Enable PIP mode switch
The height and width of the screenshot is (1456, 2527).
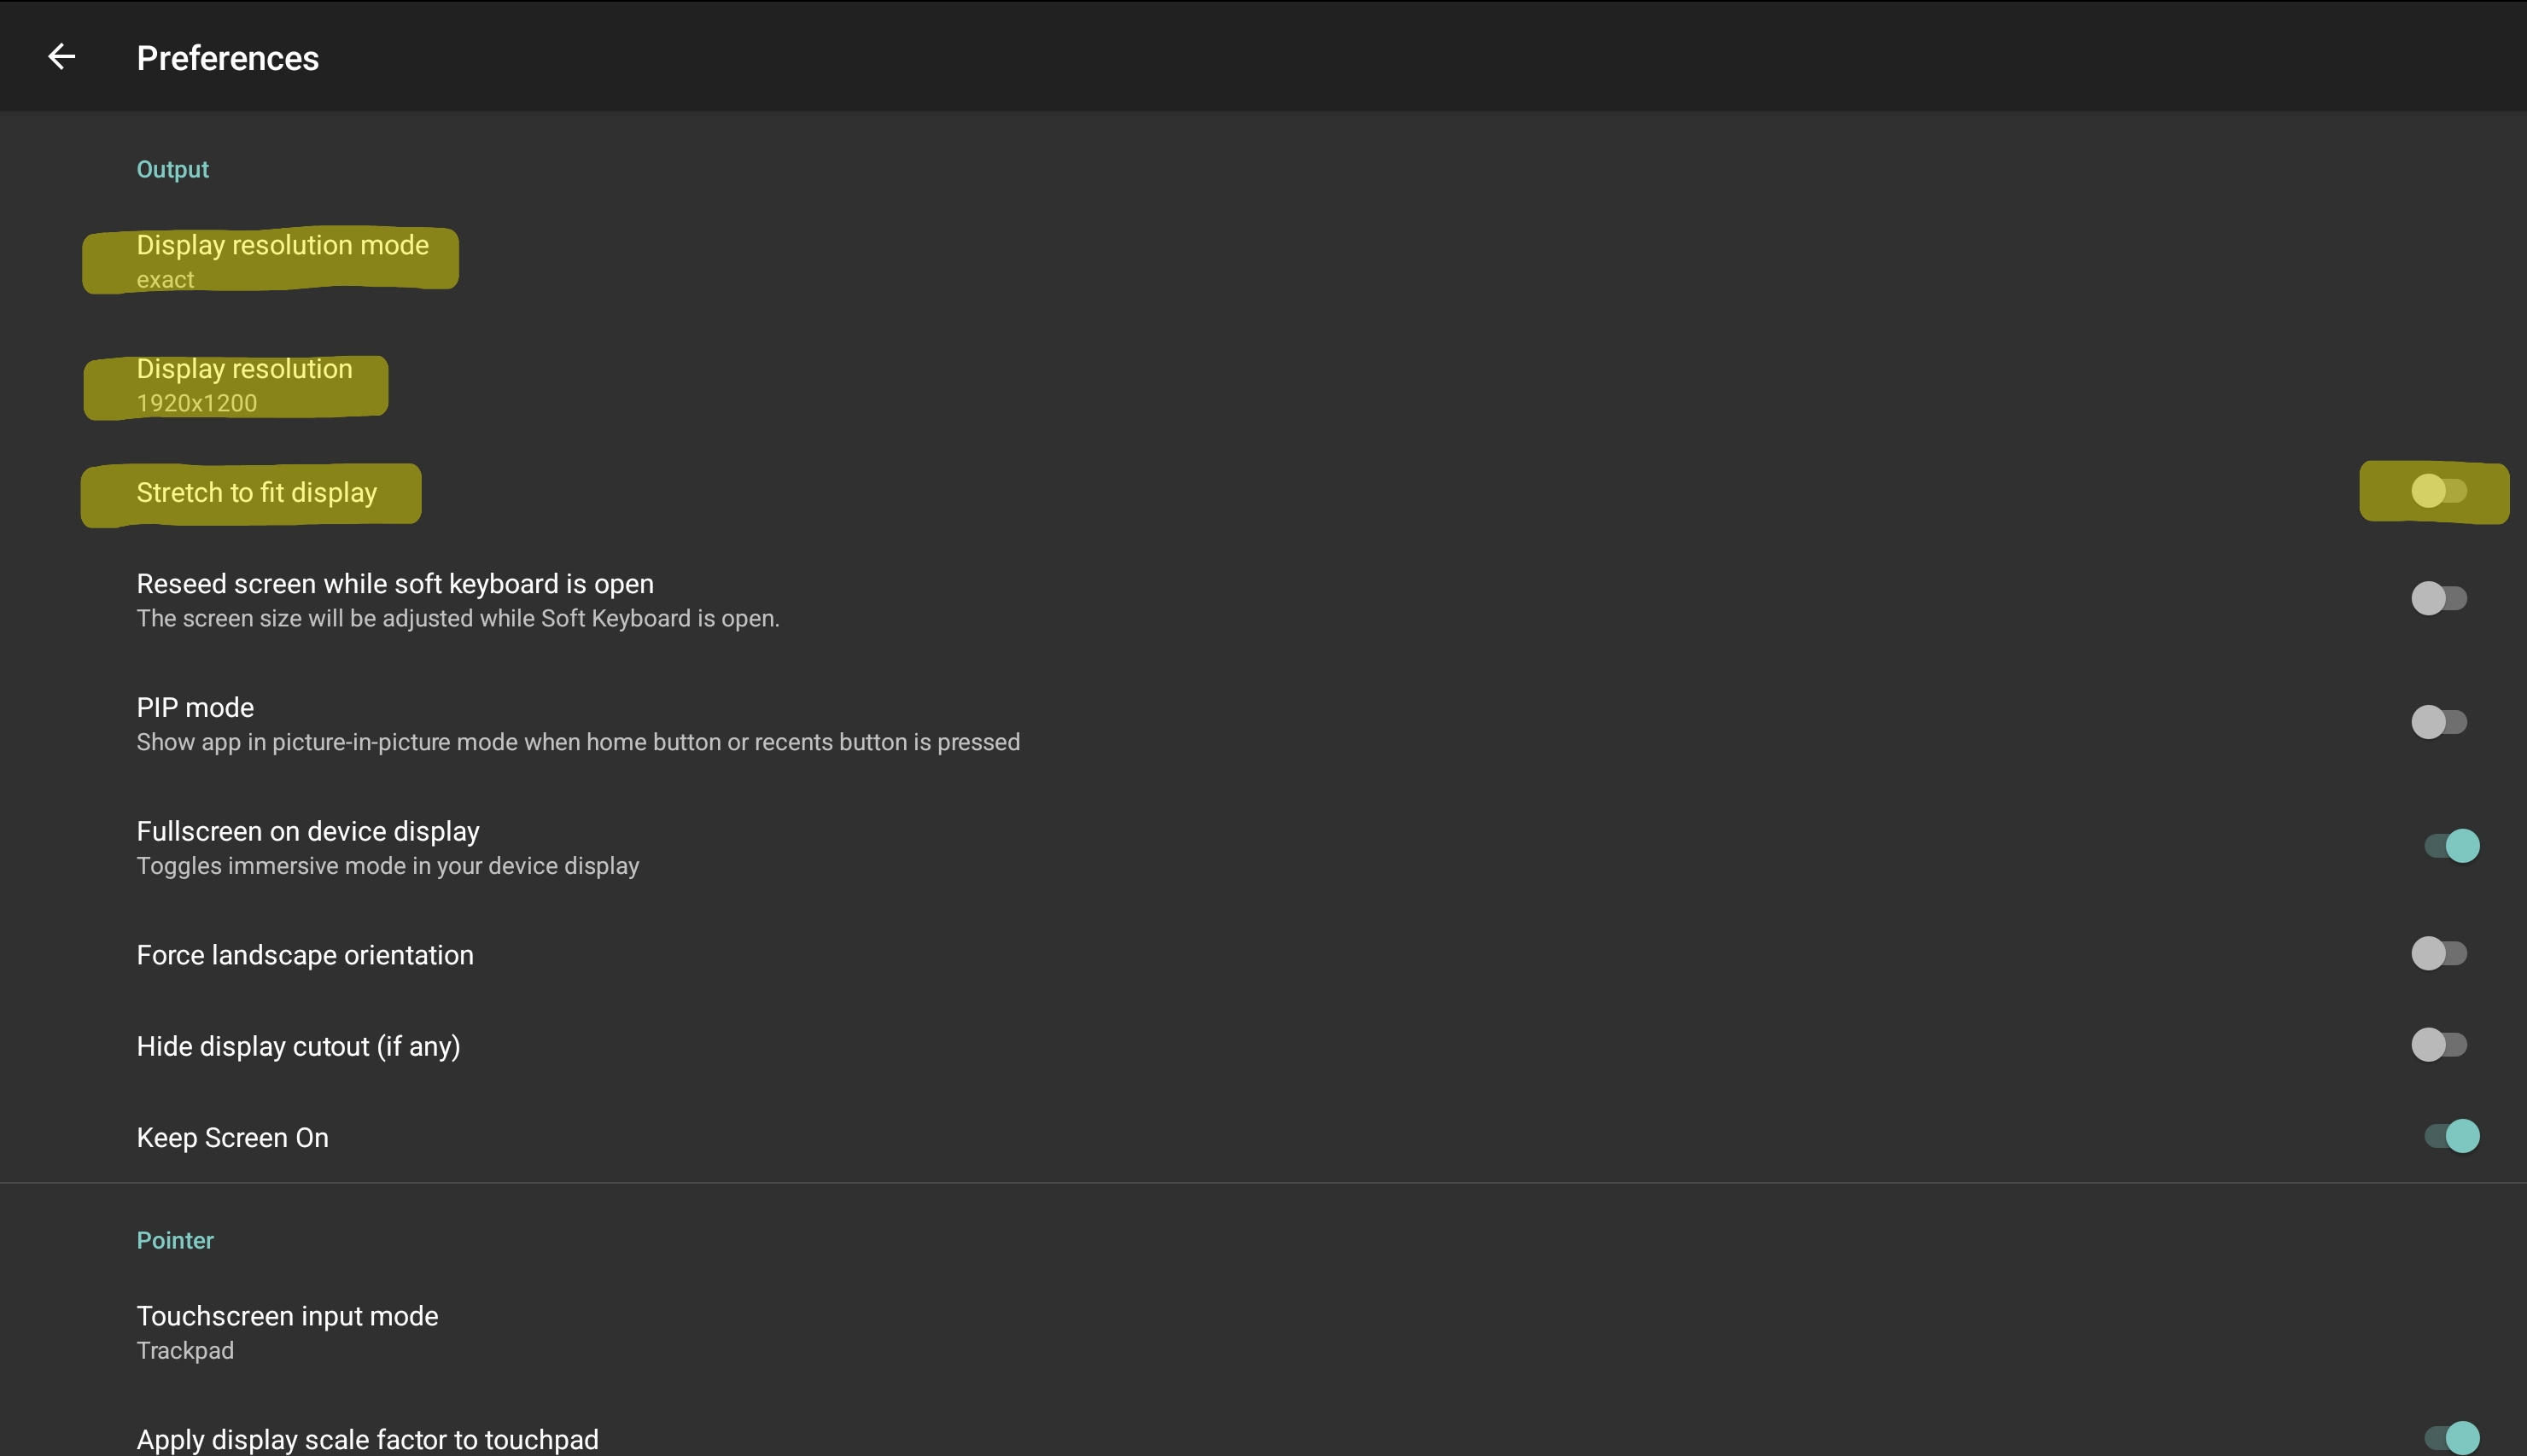click(x=2439, y=722)
